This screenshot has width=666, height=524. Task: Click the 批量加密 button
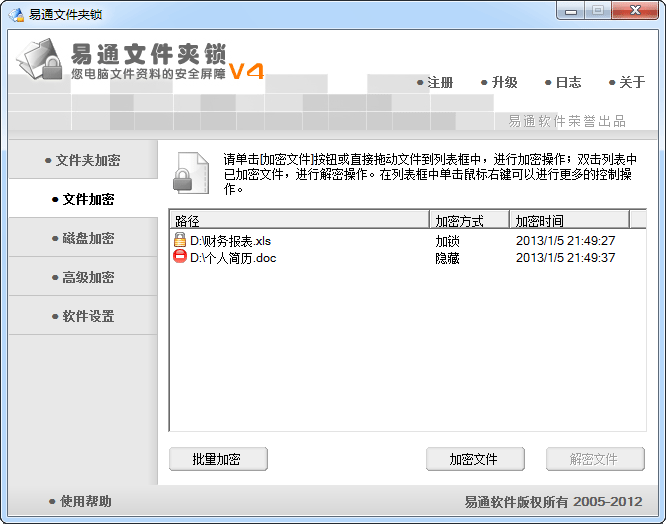point(218,459)
